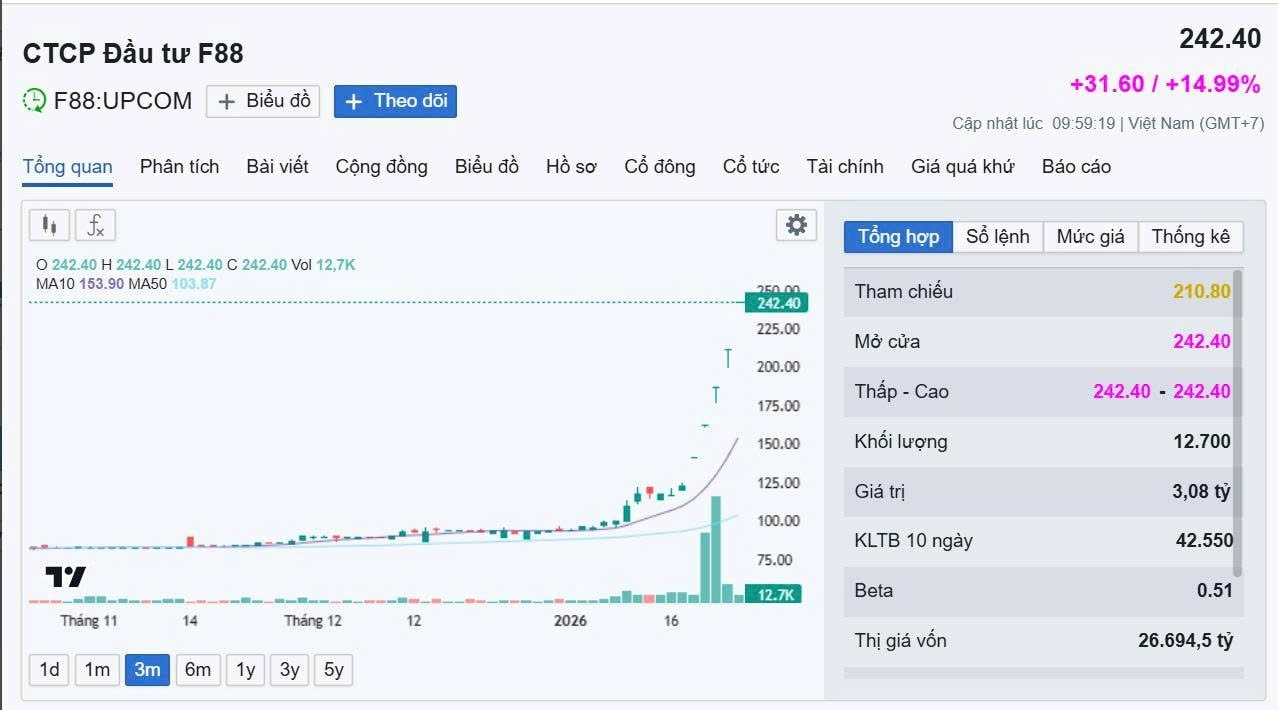This screenshot has height=710, width=1278.
Task: Click the Biểu đồ plus button
Action: (x=263, y=101)
